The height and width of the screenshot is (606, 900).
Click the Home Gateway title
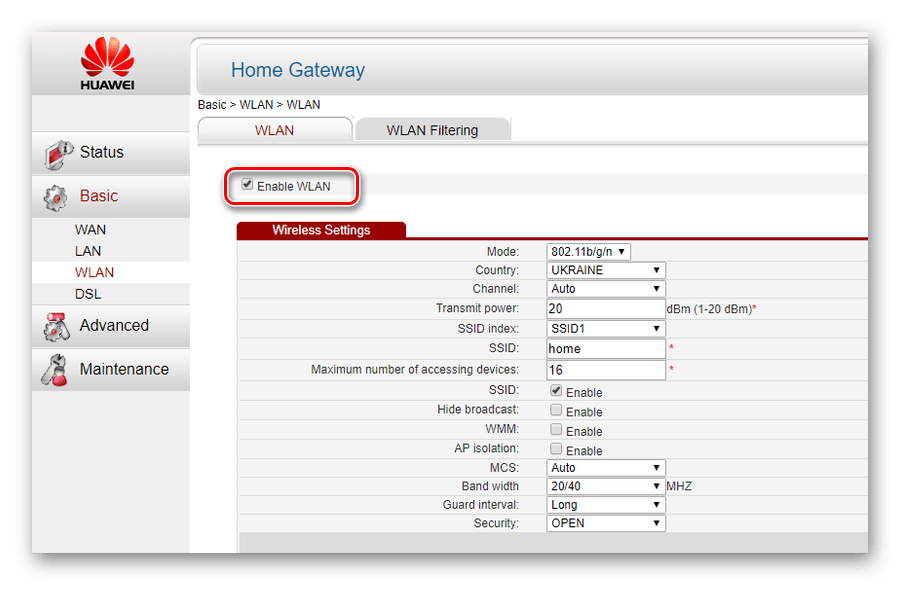[x=298, y=70]
